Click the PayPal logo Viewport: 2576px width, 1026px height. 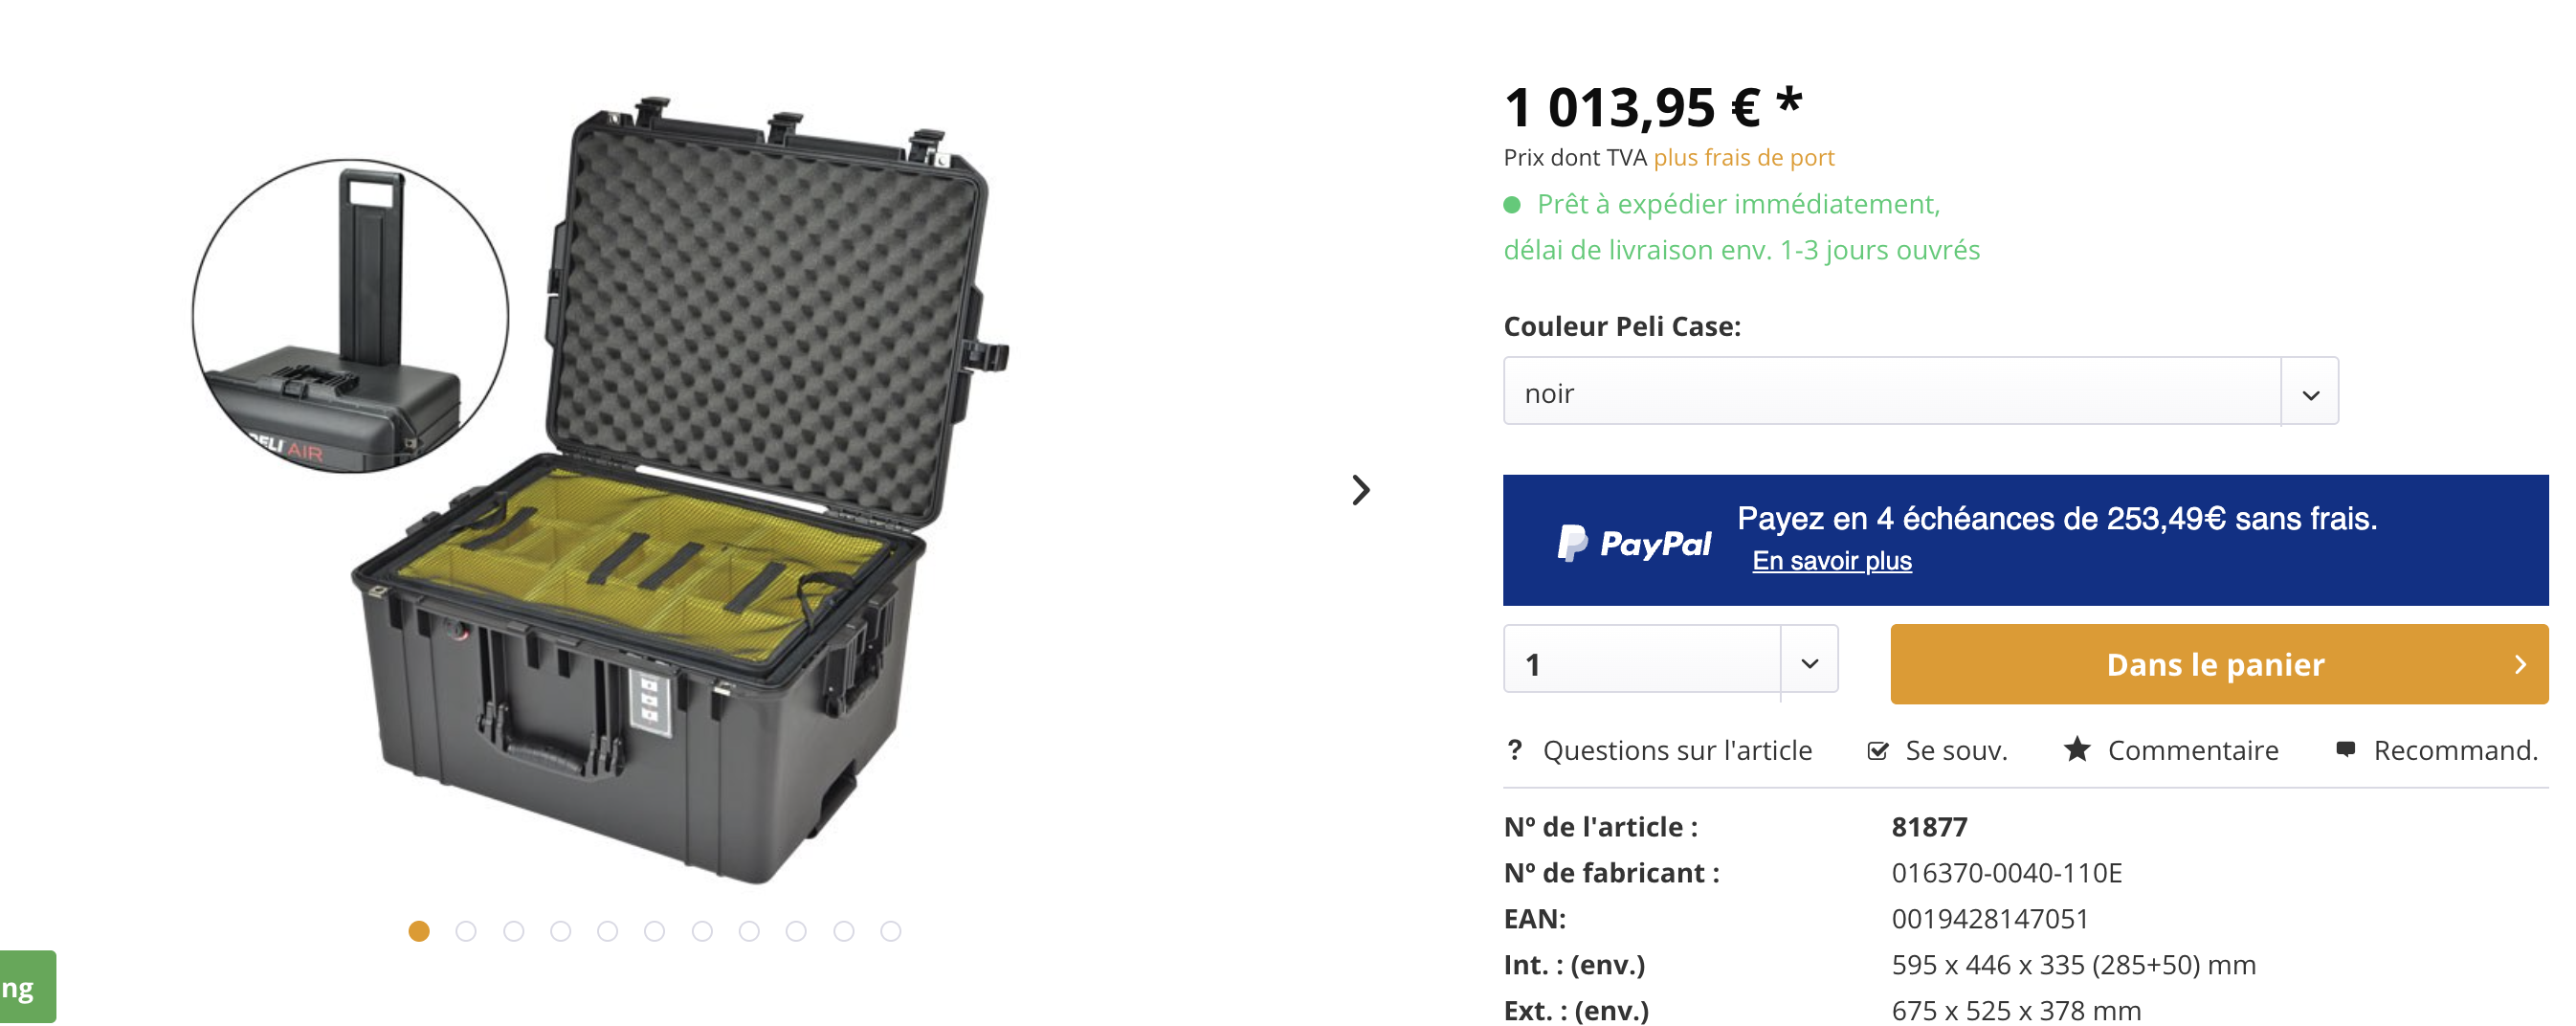pyautogui.click(x=1634, y=543)
